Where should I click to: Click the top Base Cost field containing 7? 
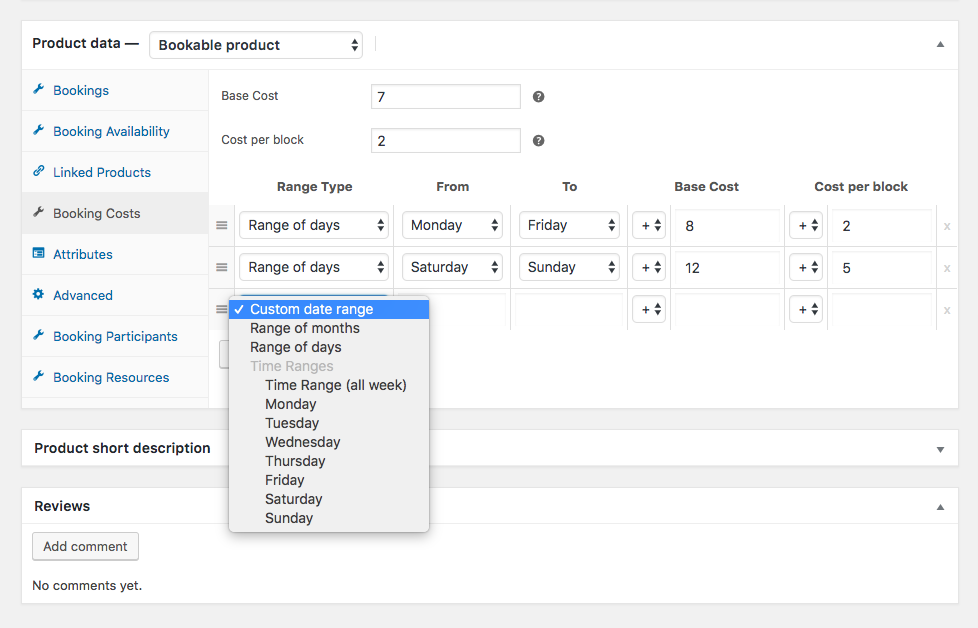445,97
